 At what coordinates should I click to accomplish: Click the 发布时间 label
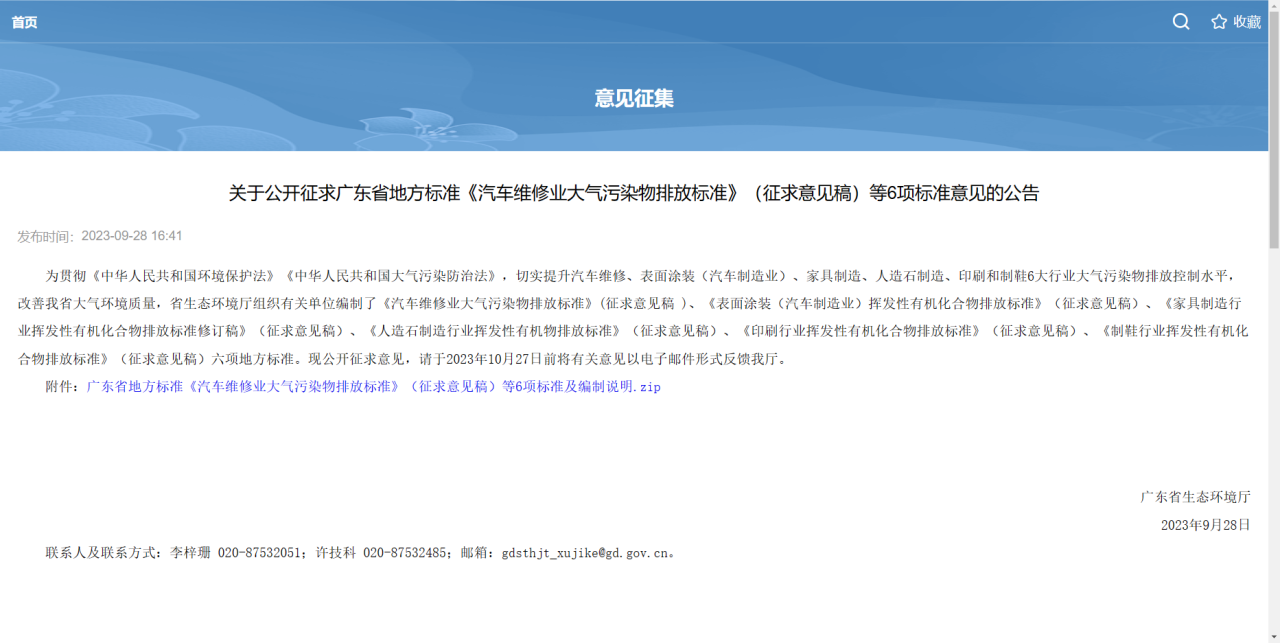[46, 236]
